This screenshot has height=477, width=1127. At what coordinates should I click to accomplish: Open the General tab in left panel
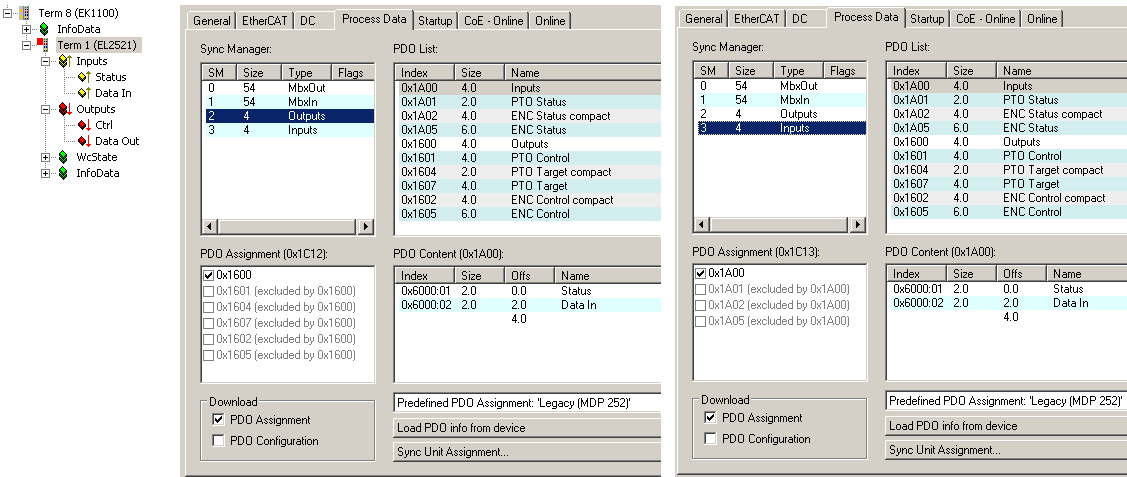click(x=212, y=21)
